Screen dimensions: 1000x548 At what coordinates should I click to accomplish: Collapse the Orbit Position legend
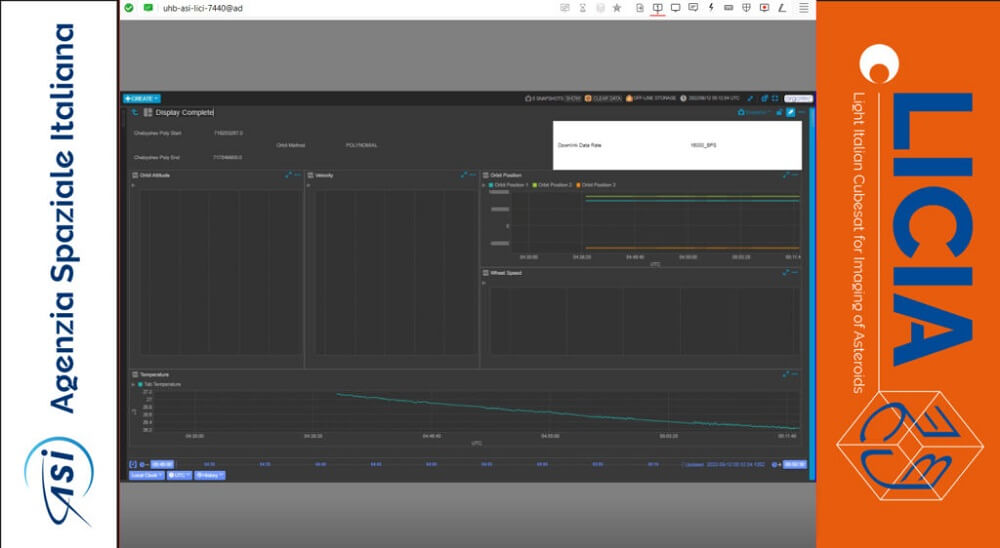click(x=485, y=185)
